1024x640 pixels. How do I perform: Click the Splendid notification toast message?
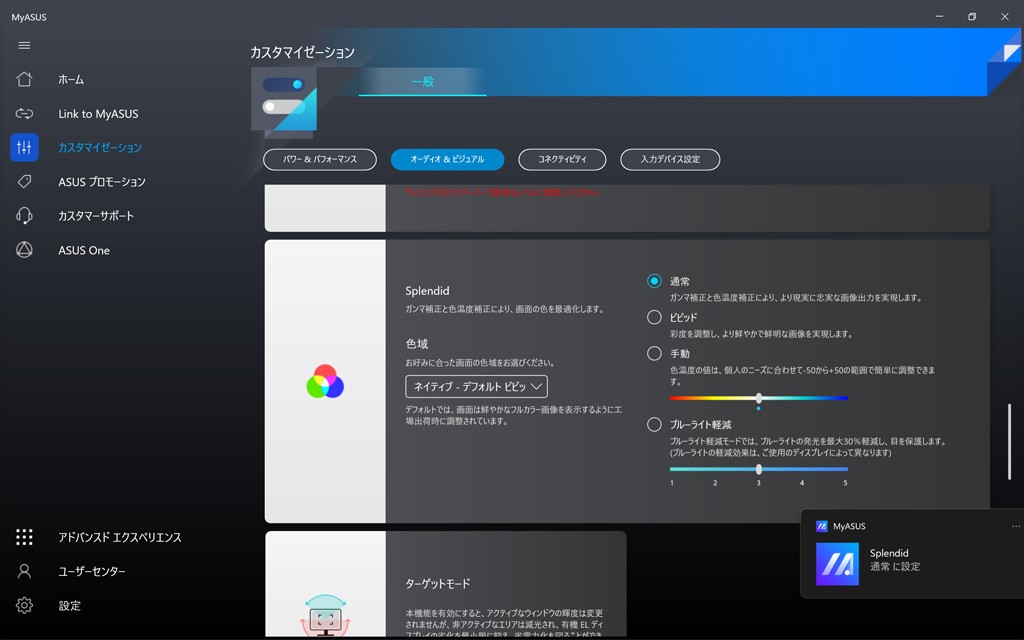912,554
